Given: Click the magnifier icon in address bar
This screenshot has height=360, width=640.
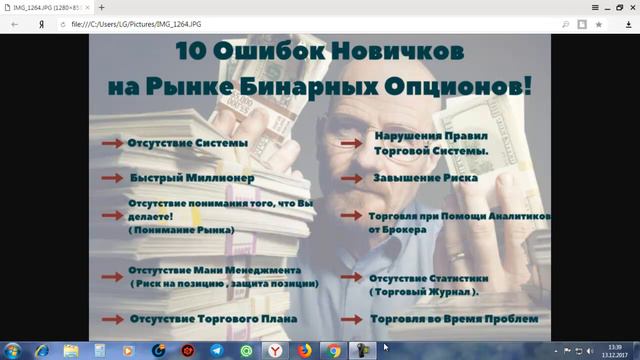Looking at the screenshot, I should 565,24.
